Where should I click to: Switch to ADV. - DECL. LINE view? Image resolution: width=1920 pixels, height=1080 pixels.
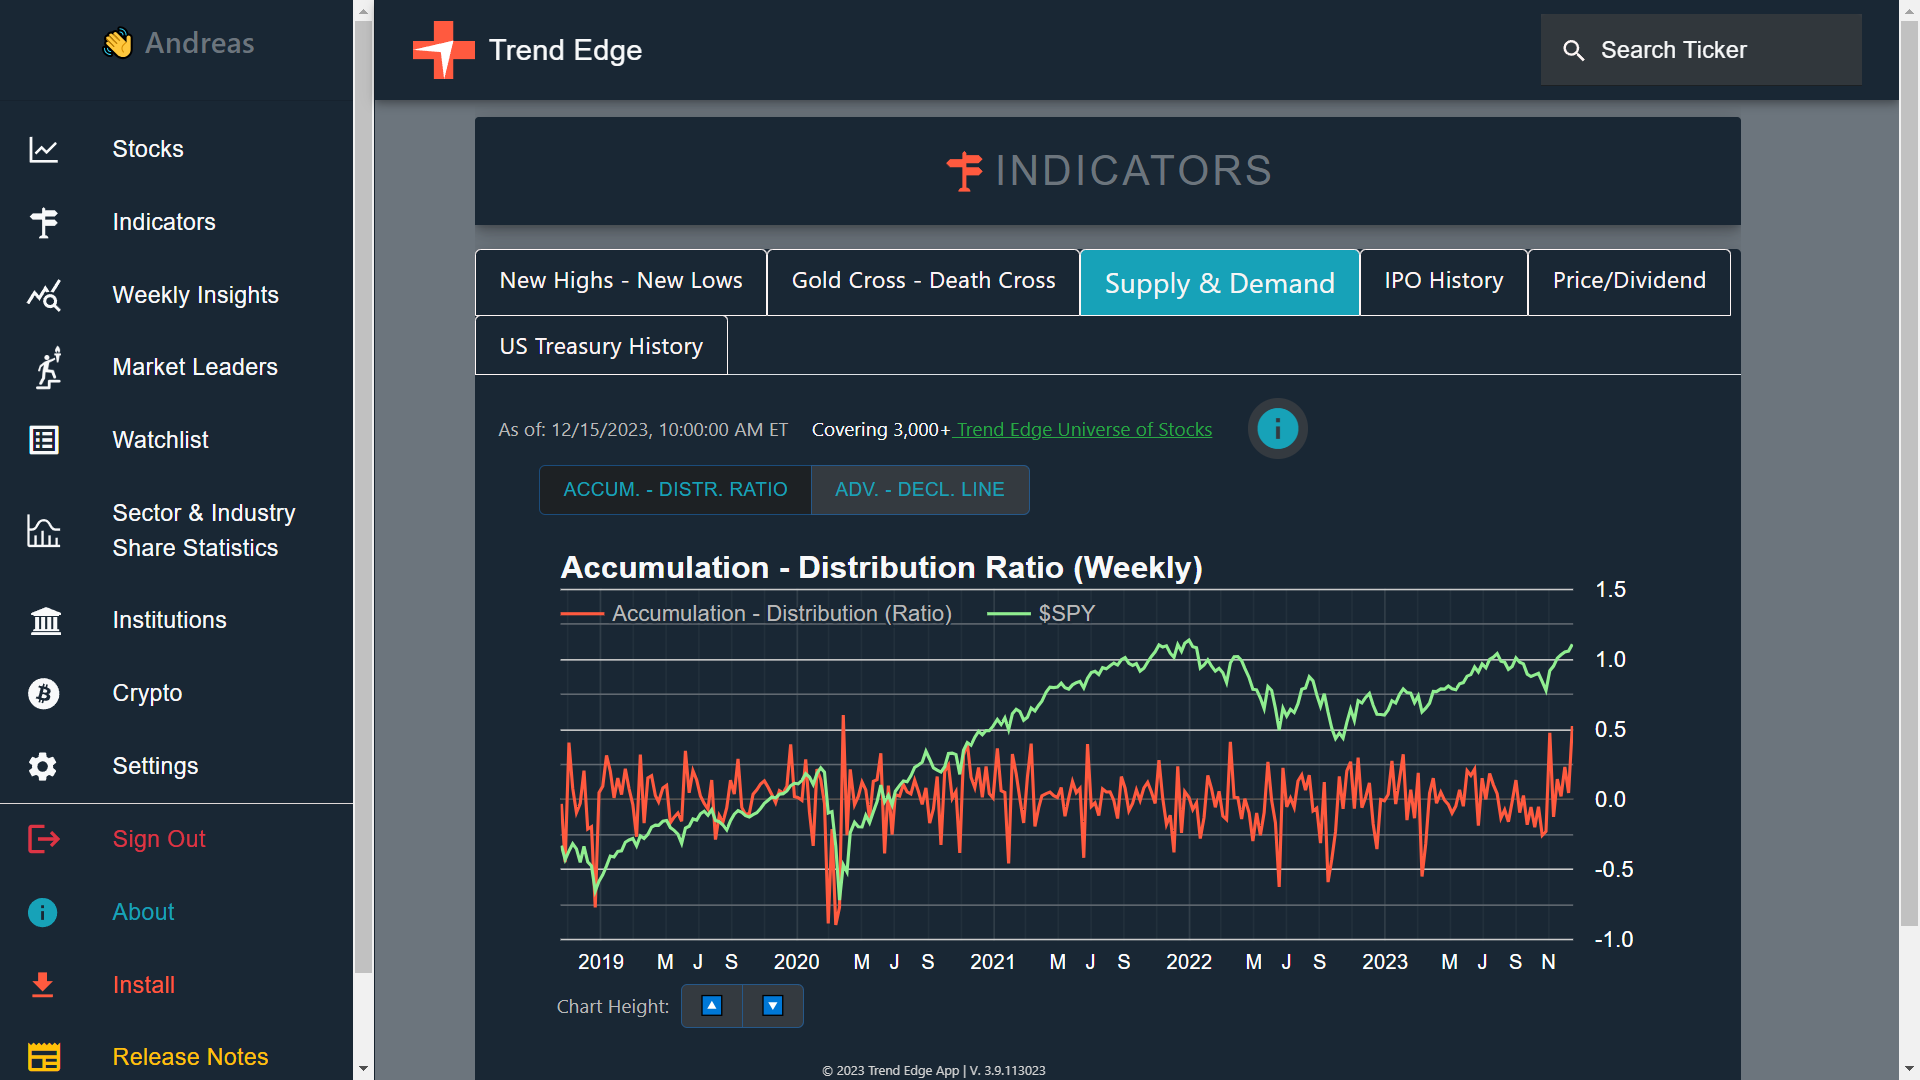pos(919,490)
